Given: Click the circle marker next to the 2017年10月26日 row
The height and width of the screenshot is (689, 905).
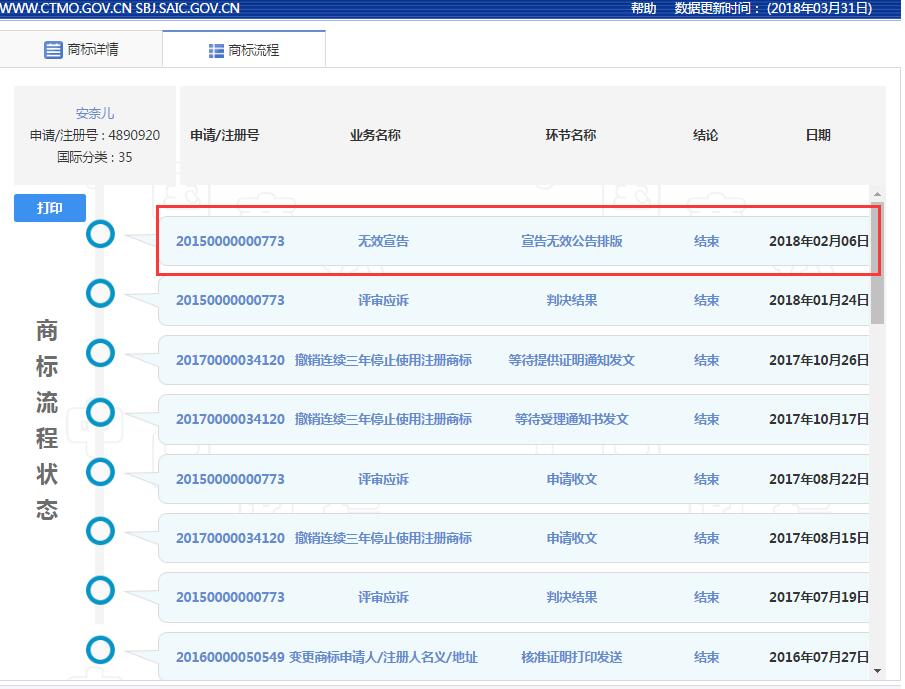Looking at the screenshot, I should 100,353.
